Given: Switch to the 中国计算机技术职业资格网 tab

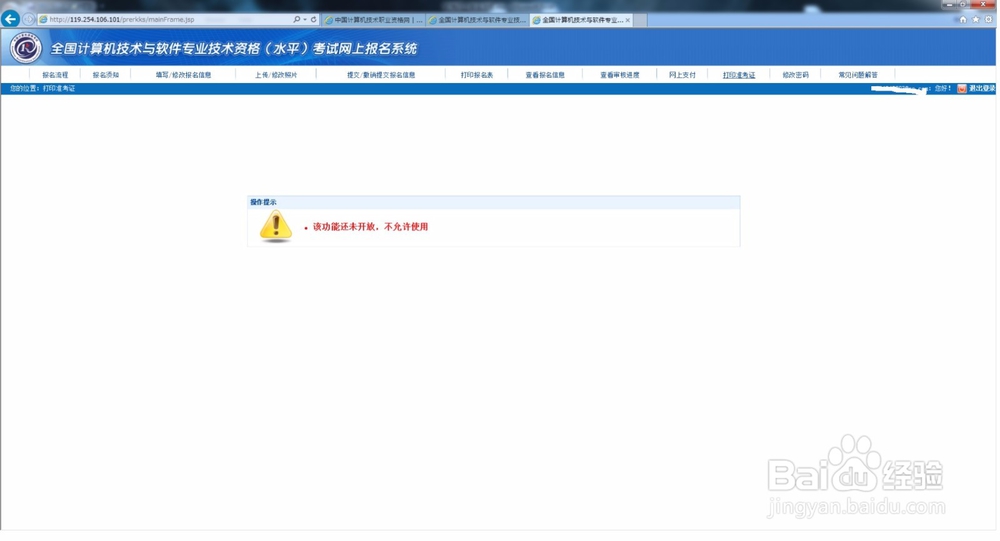Looking at the screenshot, I should pyautogui.click(x=374, y=20).
